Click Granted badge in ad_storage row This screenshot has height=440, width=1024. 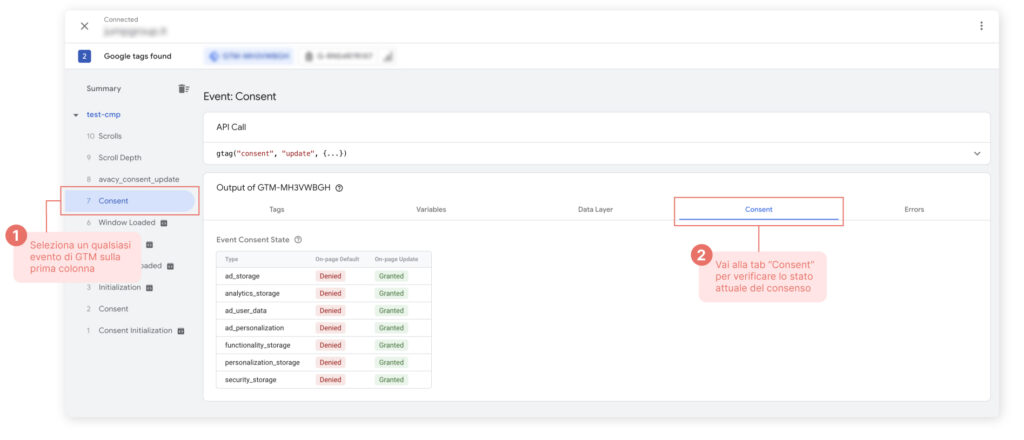391,276
